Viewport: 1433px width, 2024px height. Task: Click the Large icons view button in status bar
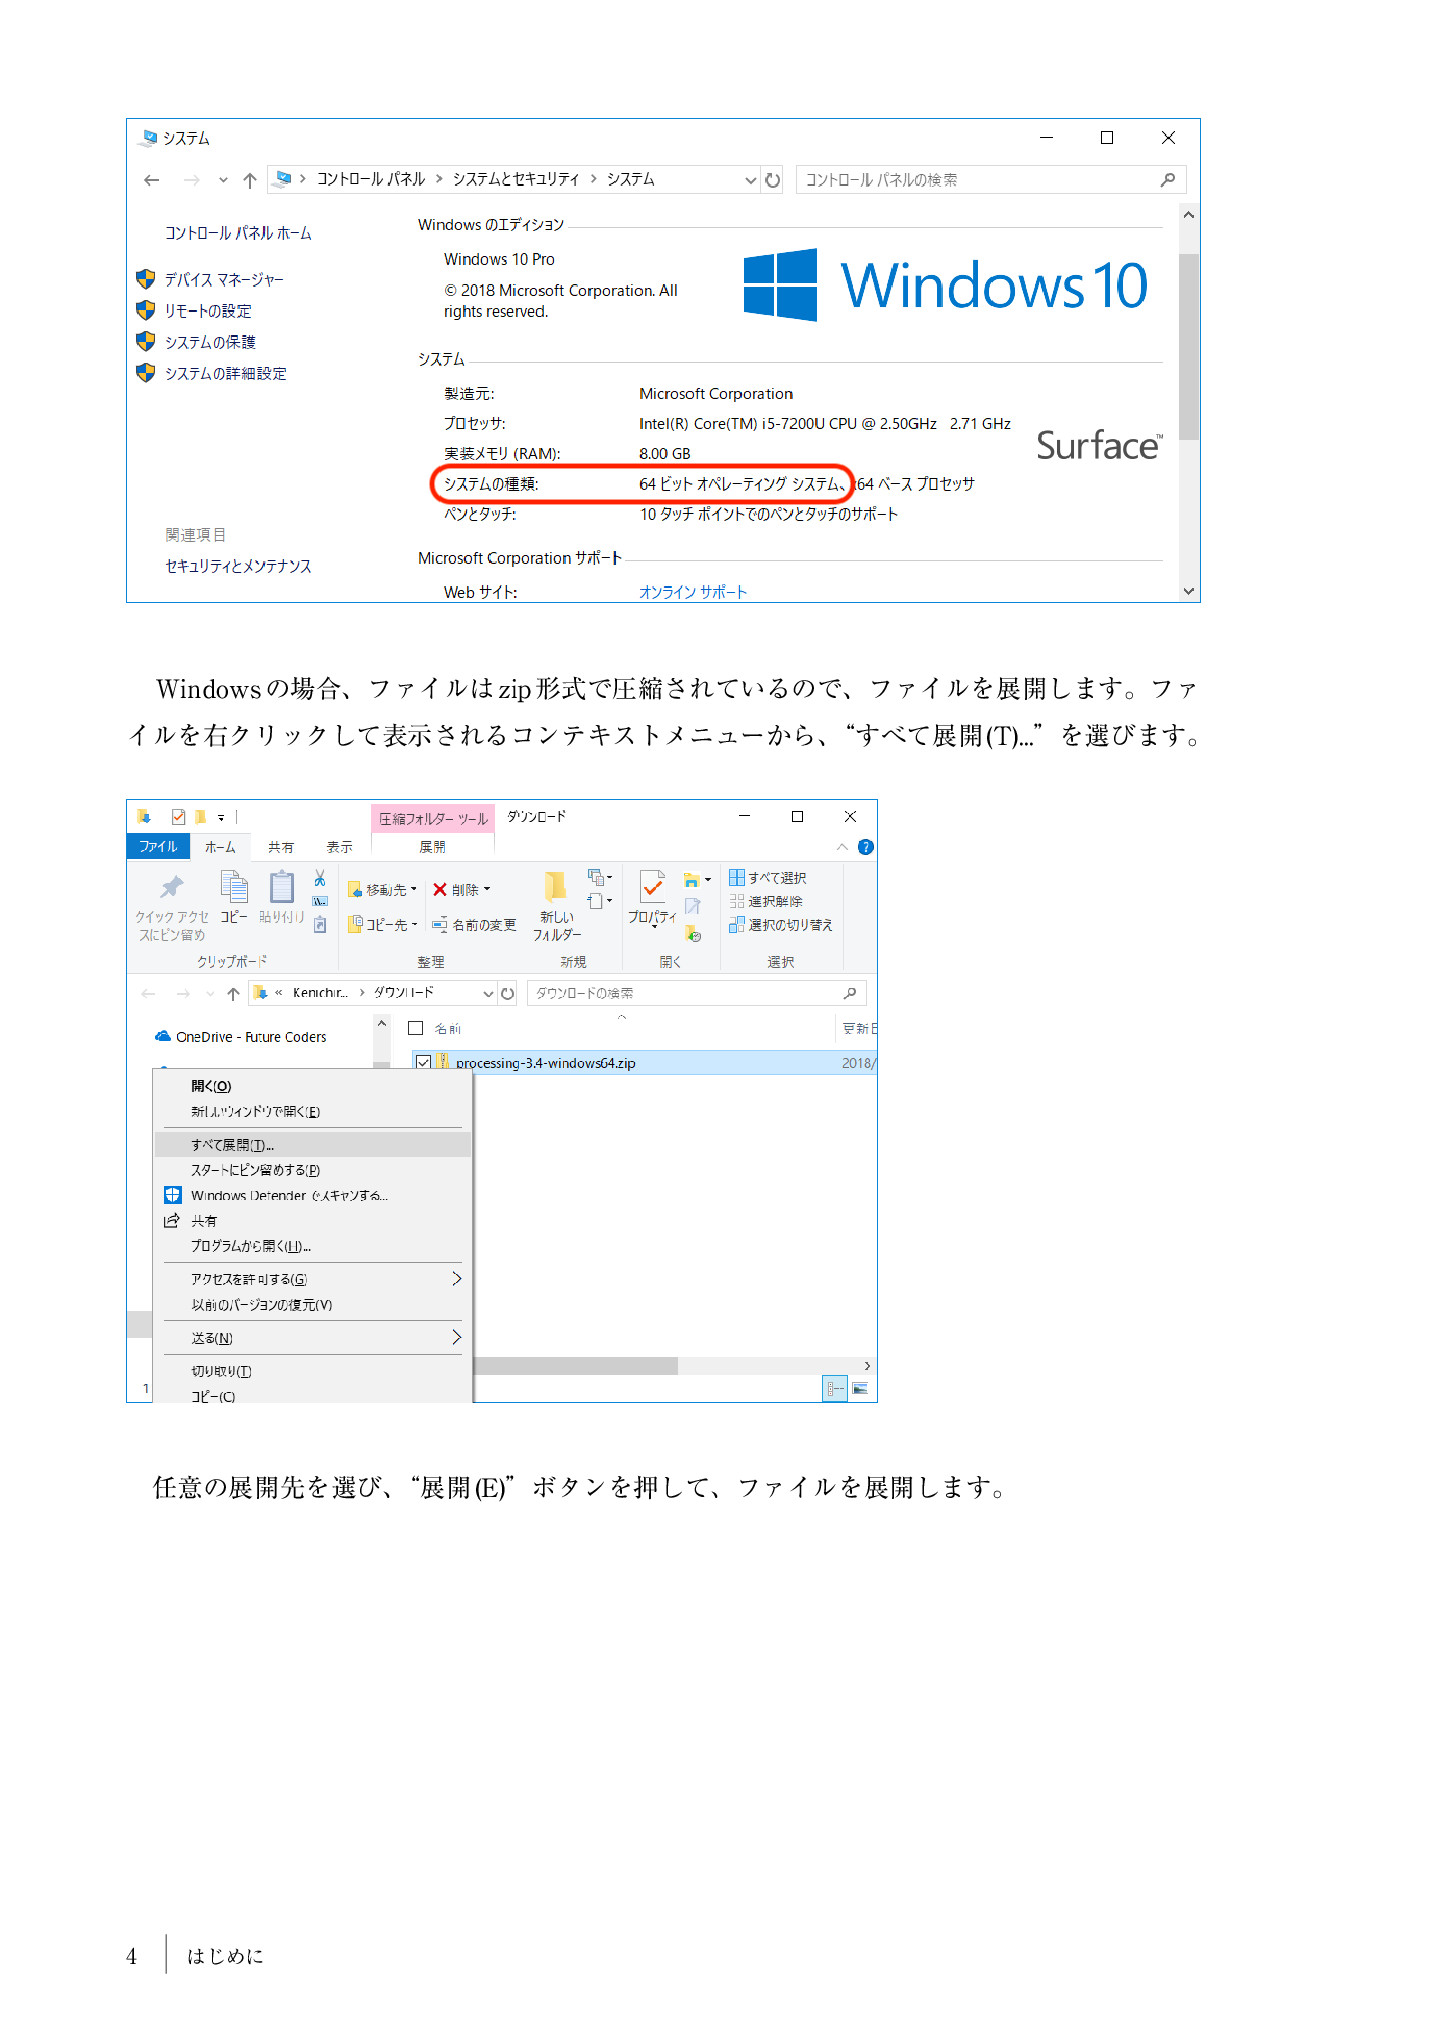coord(860,1388)
